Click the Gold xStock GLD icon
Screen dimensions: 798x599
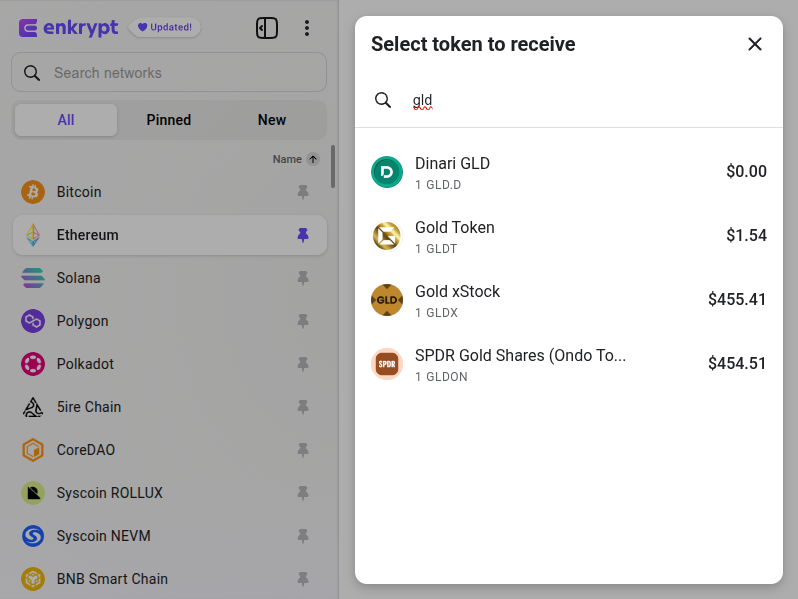click(x=387, y=300)
